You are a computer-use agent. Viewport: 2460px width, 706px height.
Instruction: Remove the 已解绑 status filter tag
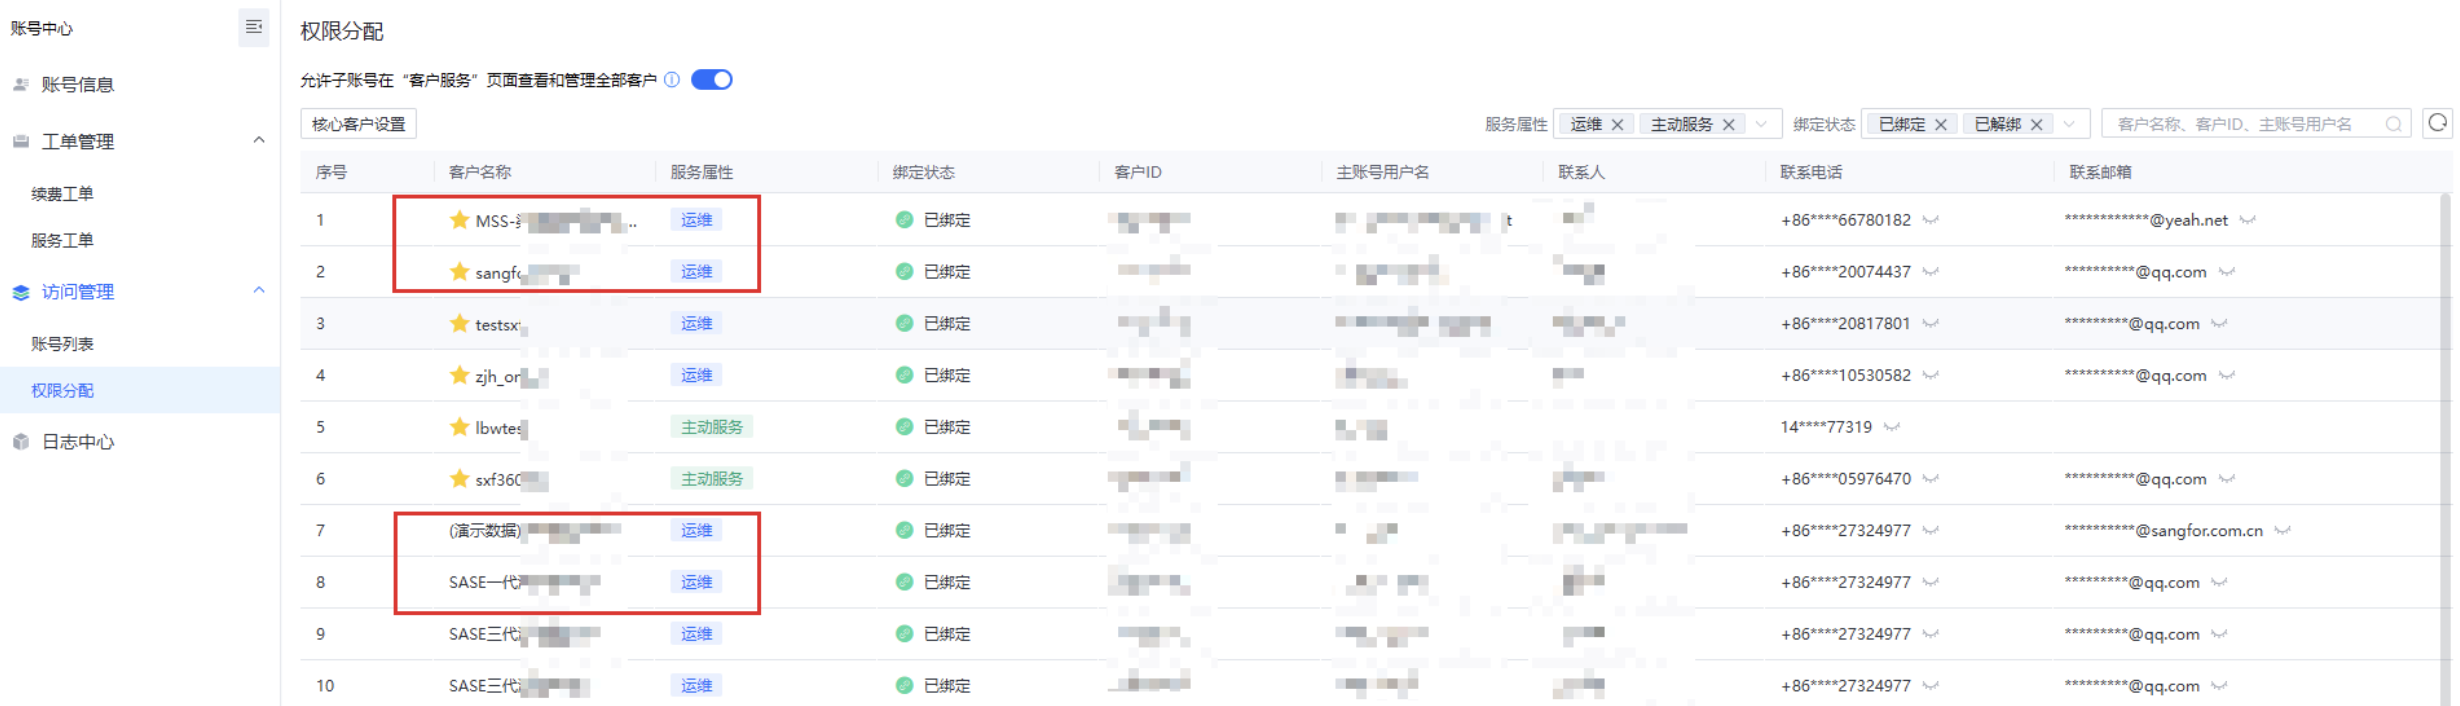[2036, 124]
